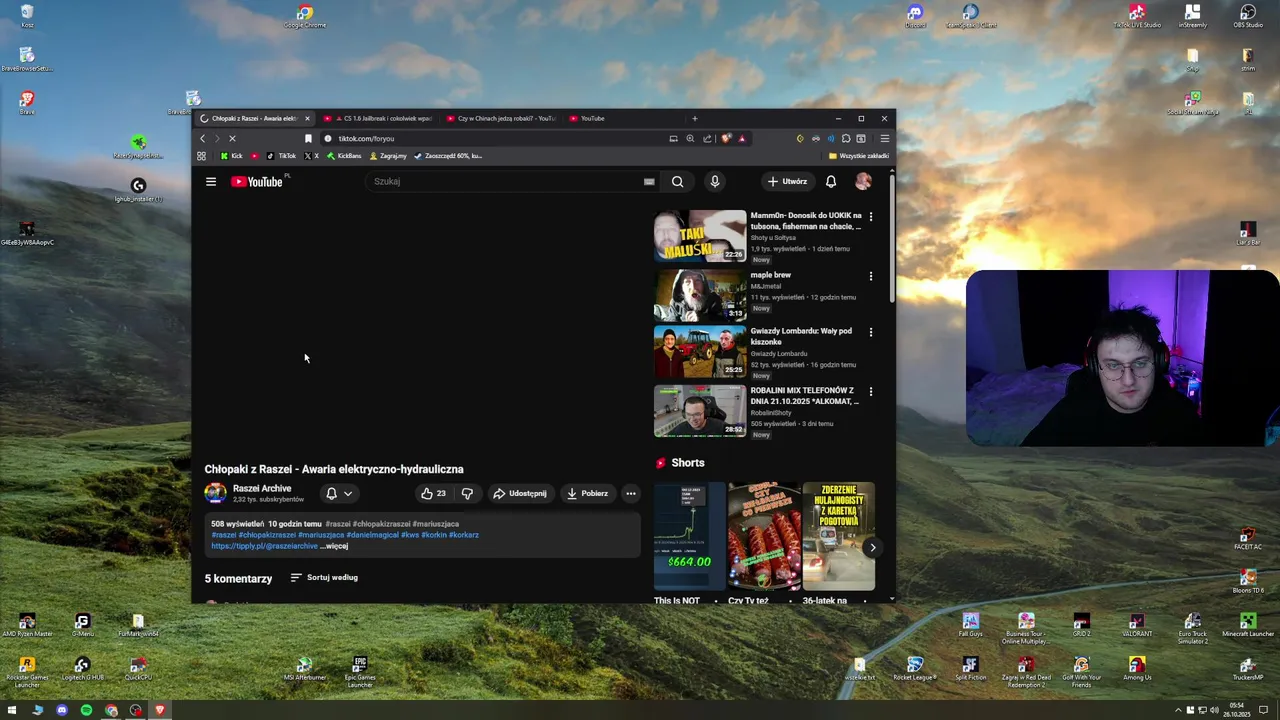This screenshot has height=720, width=1280.
Task: Like the video with thumbs-up
Action: tap(433, 493)
